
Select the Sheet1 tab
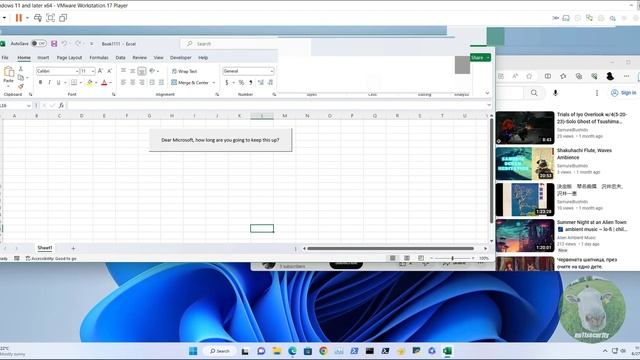(x=45, y=248)
